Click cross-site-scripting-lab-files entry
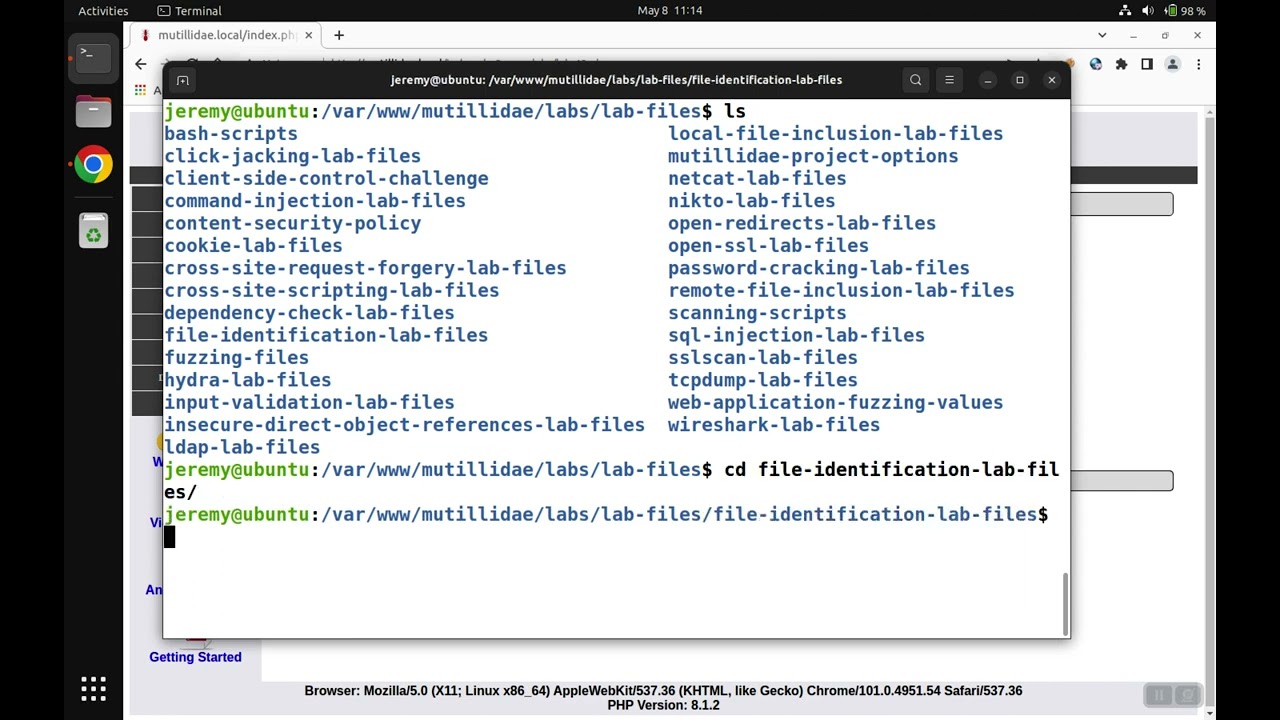 (x=331, y=290)
